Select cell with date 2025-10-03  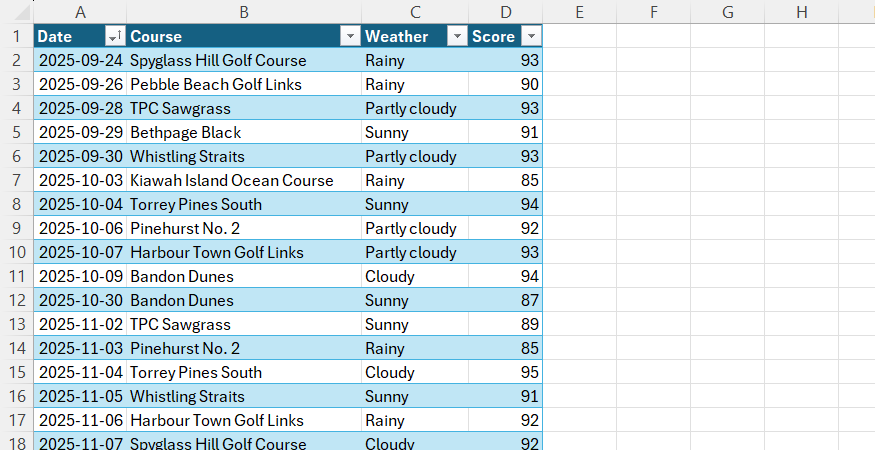tap(80, 180)
